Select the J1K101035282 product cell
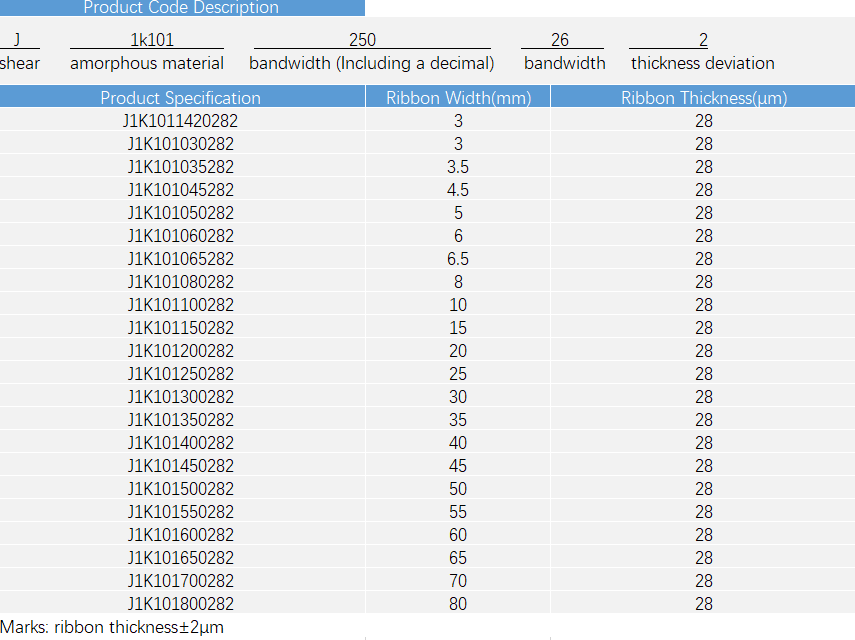The height and width of the screenshot is (640, 855). pos(181,167)
